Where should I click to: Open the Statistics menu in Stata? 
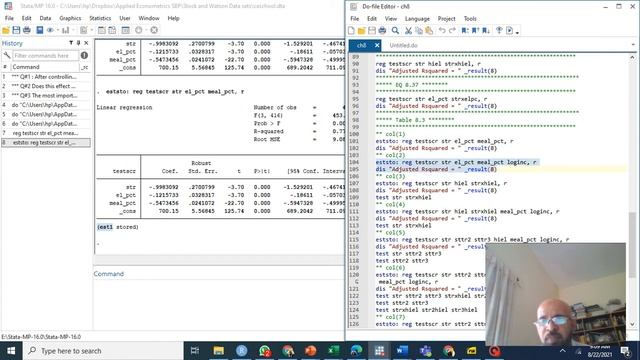click(x=100, y=18)
